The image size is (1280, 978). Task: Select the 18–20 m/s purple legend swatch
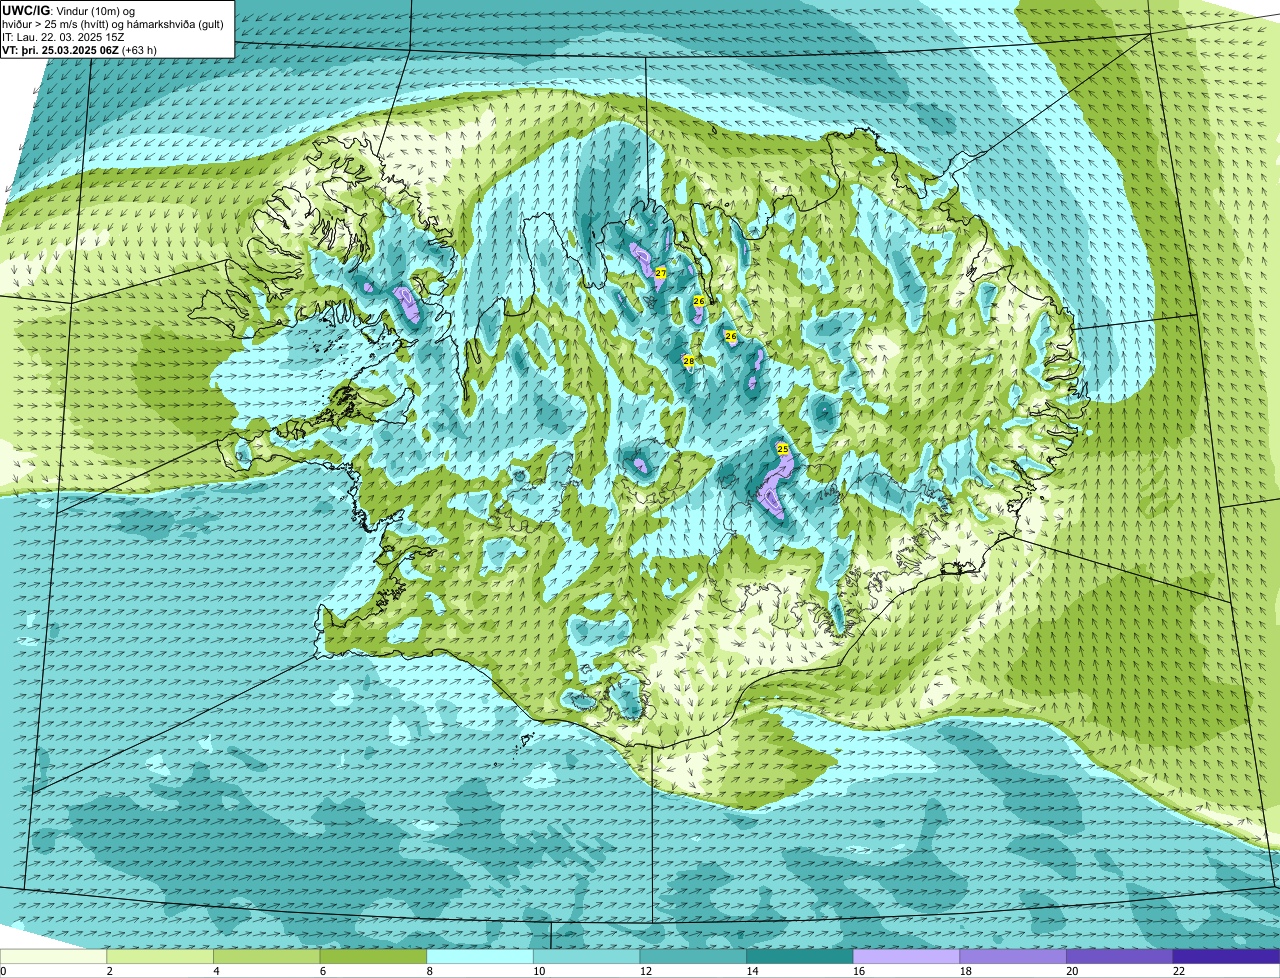(x=1013, y=956)
